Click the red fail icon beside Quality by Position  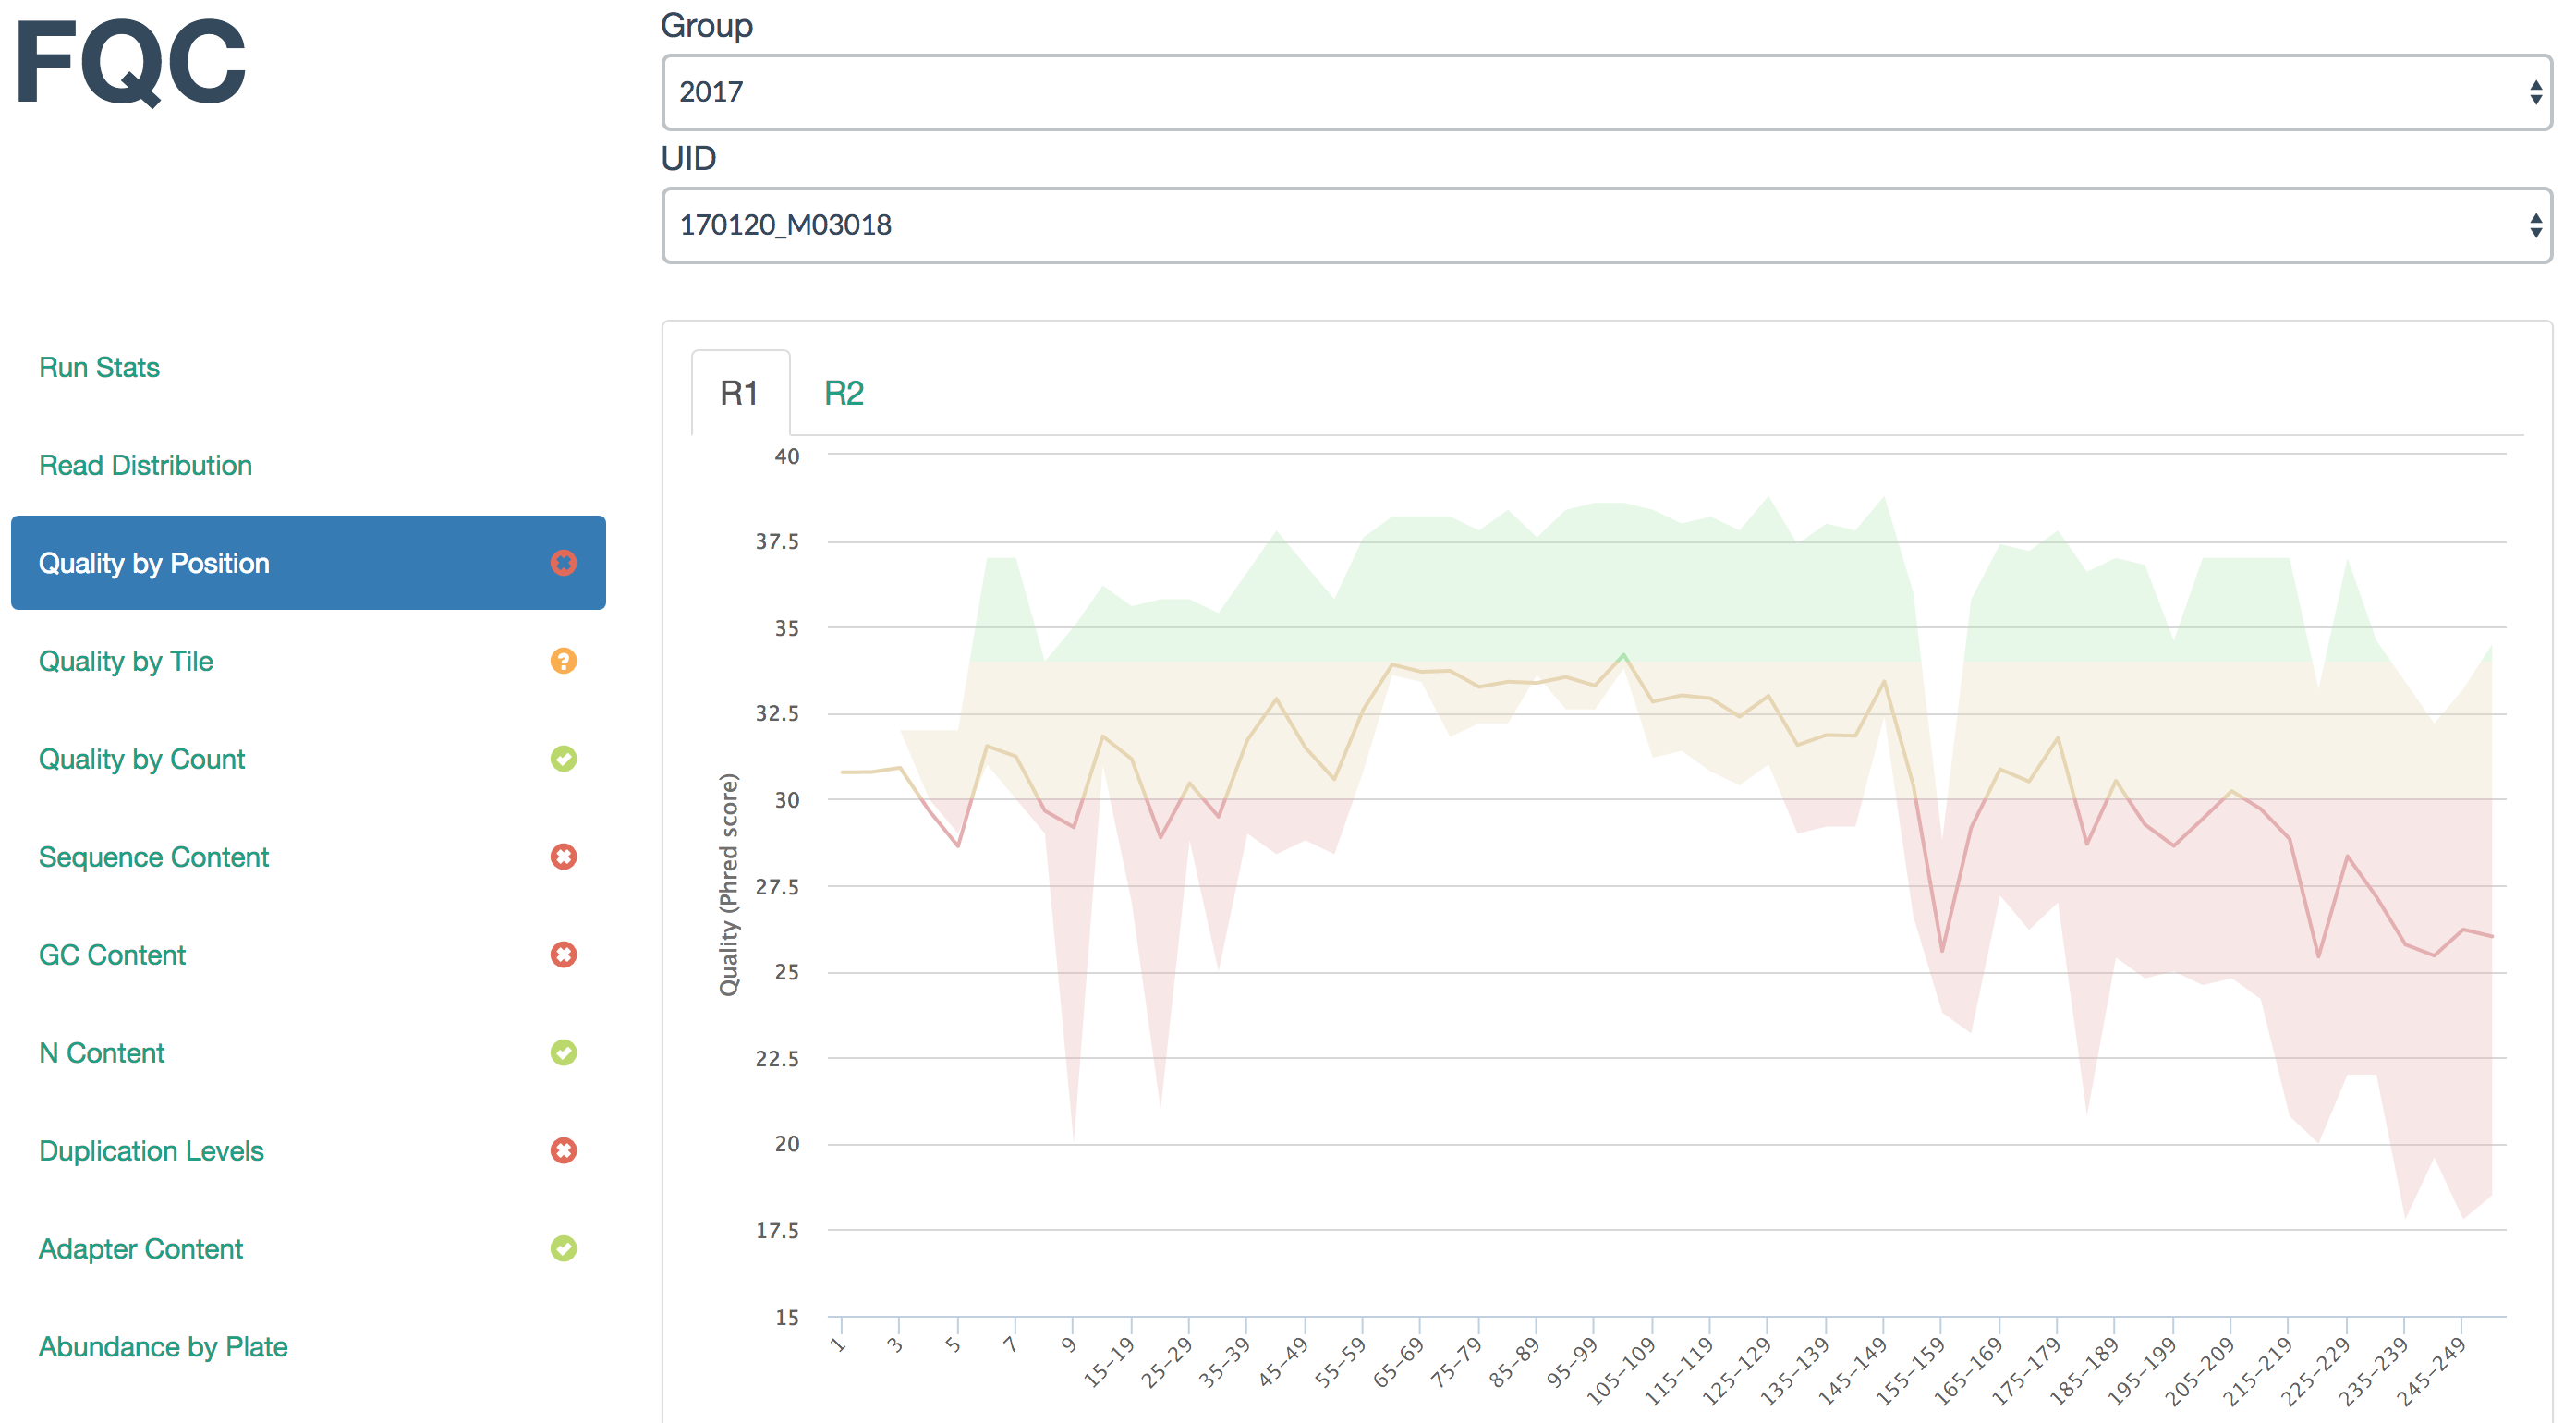(563, 563)
